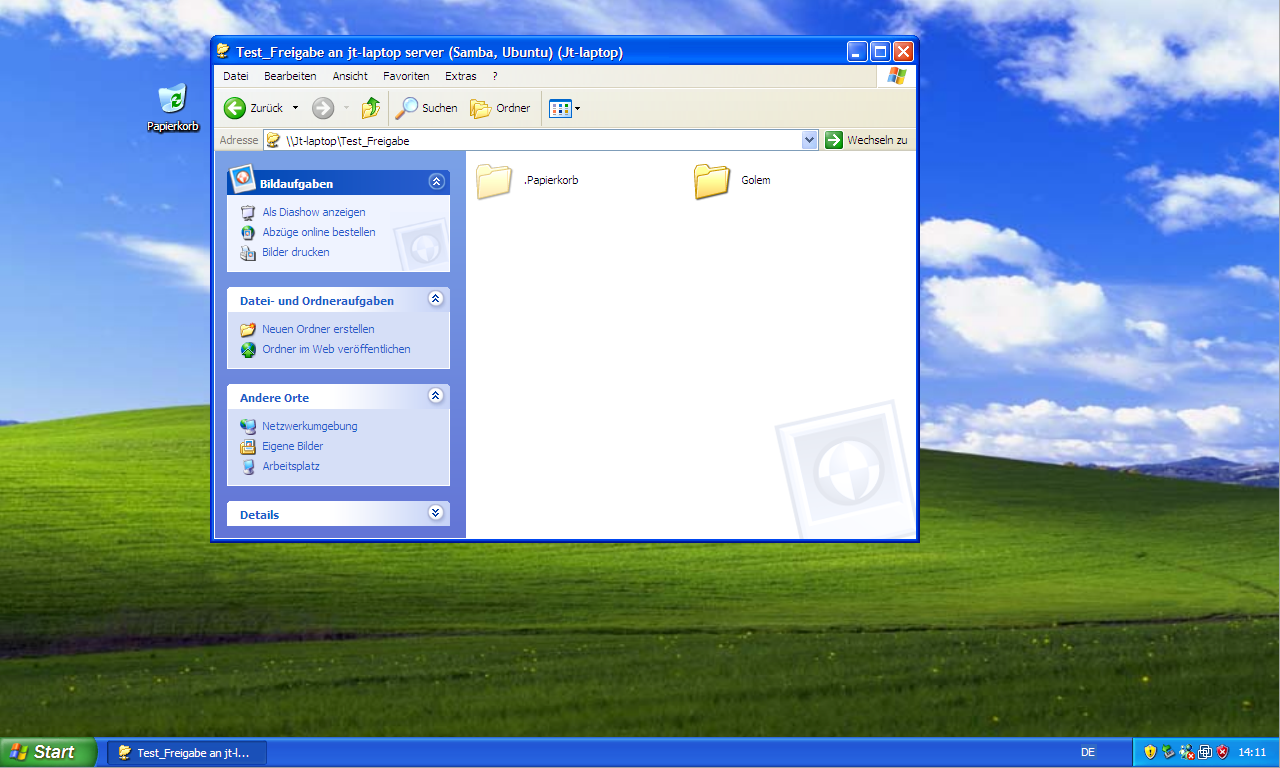Click the network share icon in address bar
1280x768 pixels.
pyautogui.click(x=273, y=141)
